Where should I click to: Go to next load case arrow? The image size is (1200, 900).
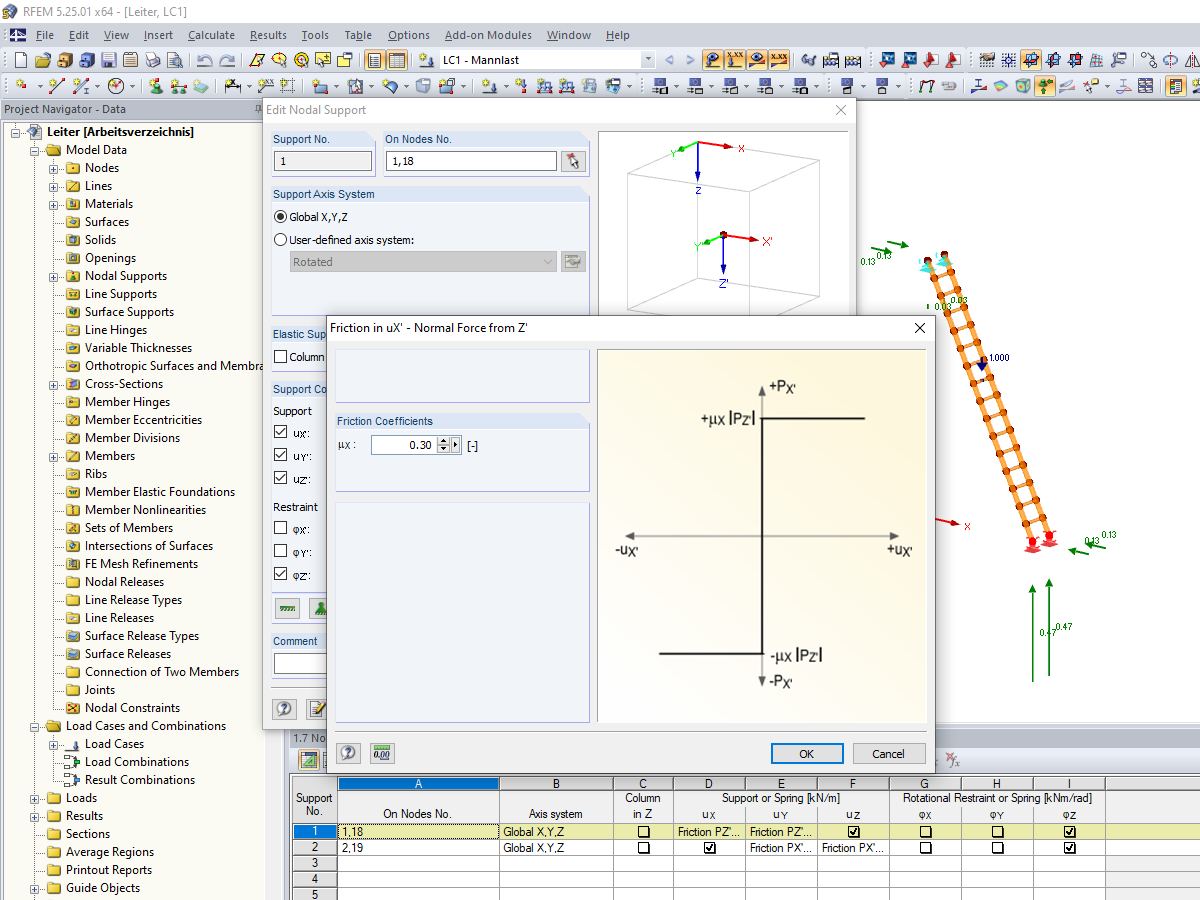point(692,60)
